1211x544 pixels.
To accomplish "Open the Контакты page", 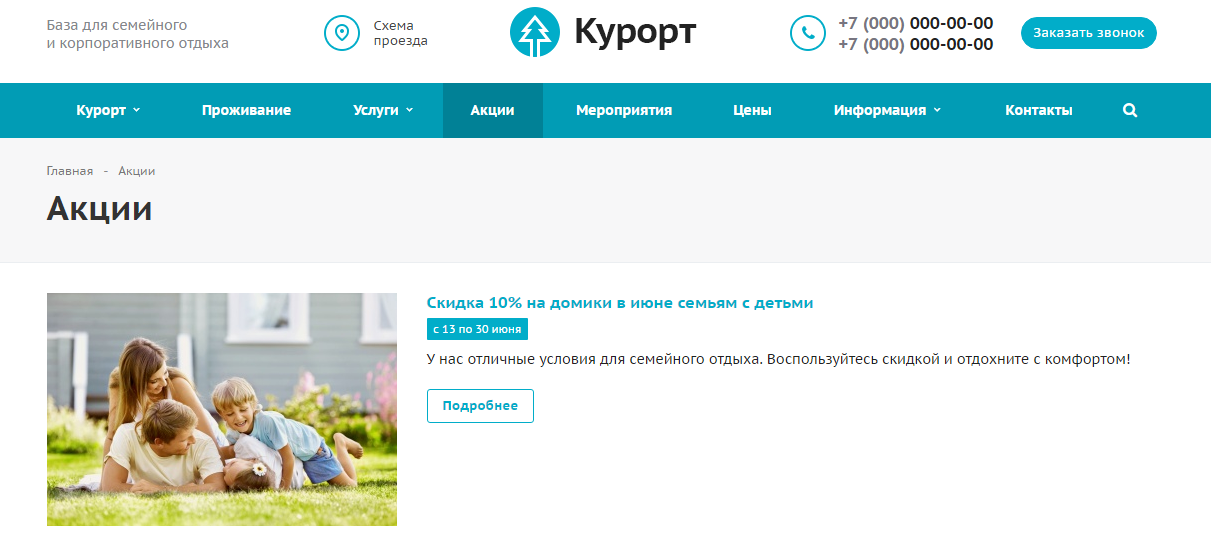I will 1039,111.
